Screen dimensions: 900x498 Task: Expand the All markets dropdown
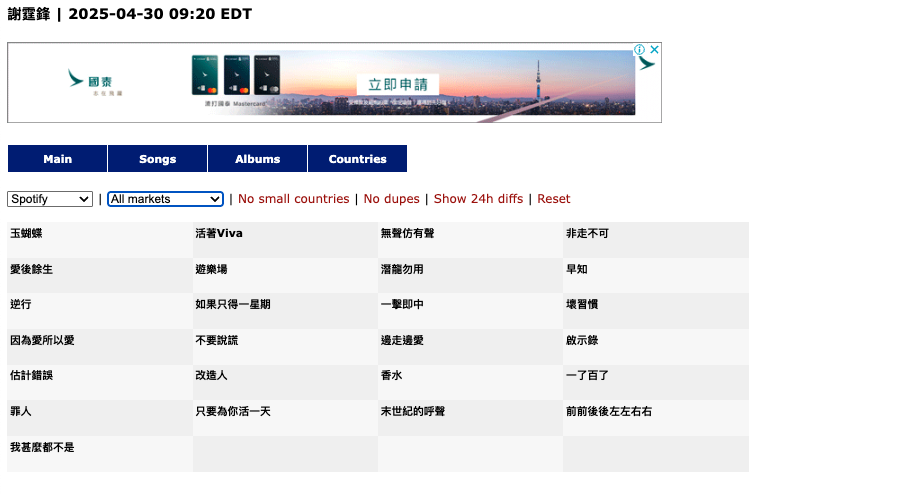[165, 199]
